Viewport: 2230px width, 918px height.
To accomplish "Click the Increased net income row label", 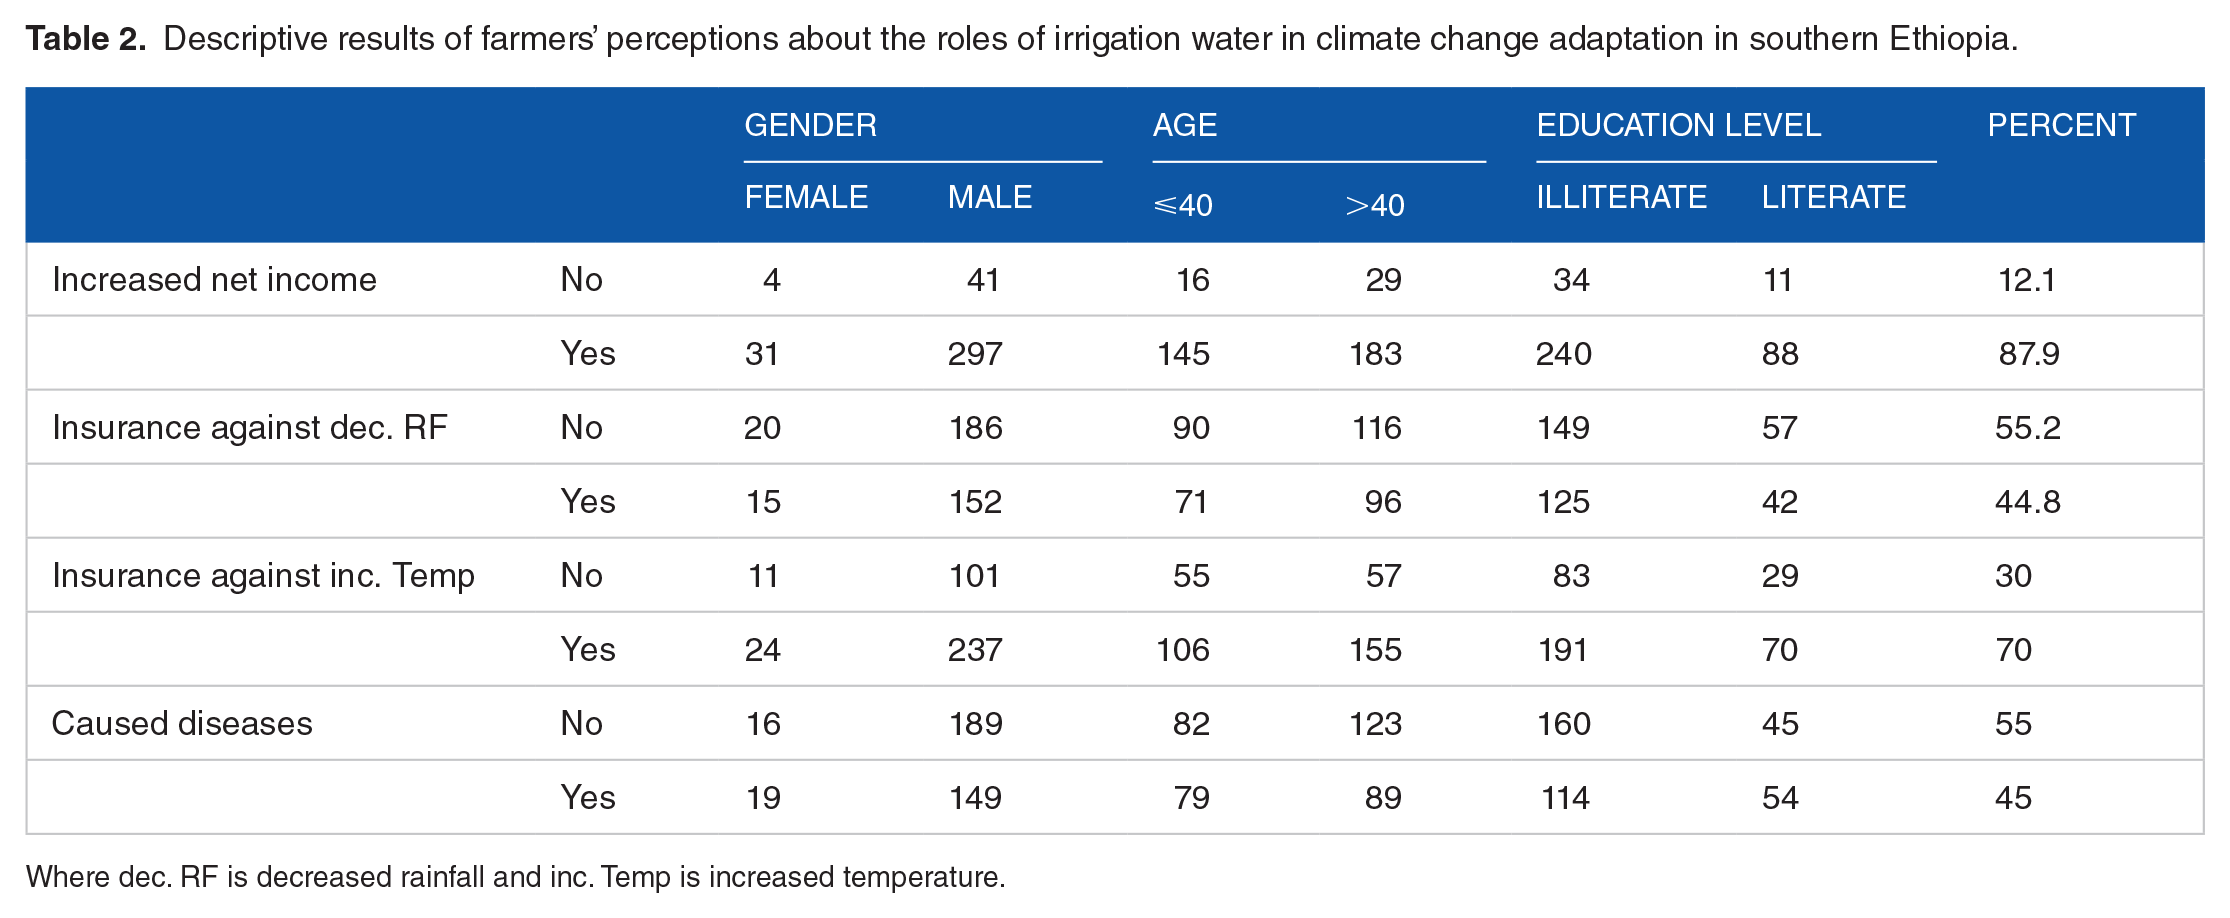I will pos(214,279).
